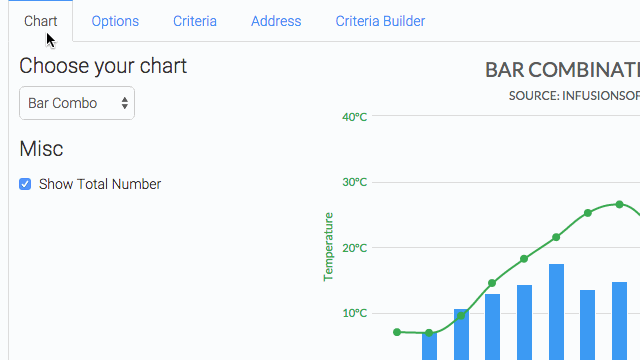640x360 pixels.
Task: Open the Criteria Builder tab
Action: pos(380,21)
